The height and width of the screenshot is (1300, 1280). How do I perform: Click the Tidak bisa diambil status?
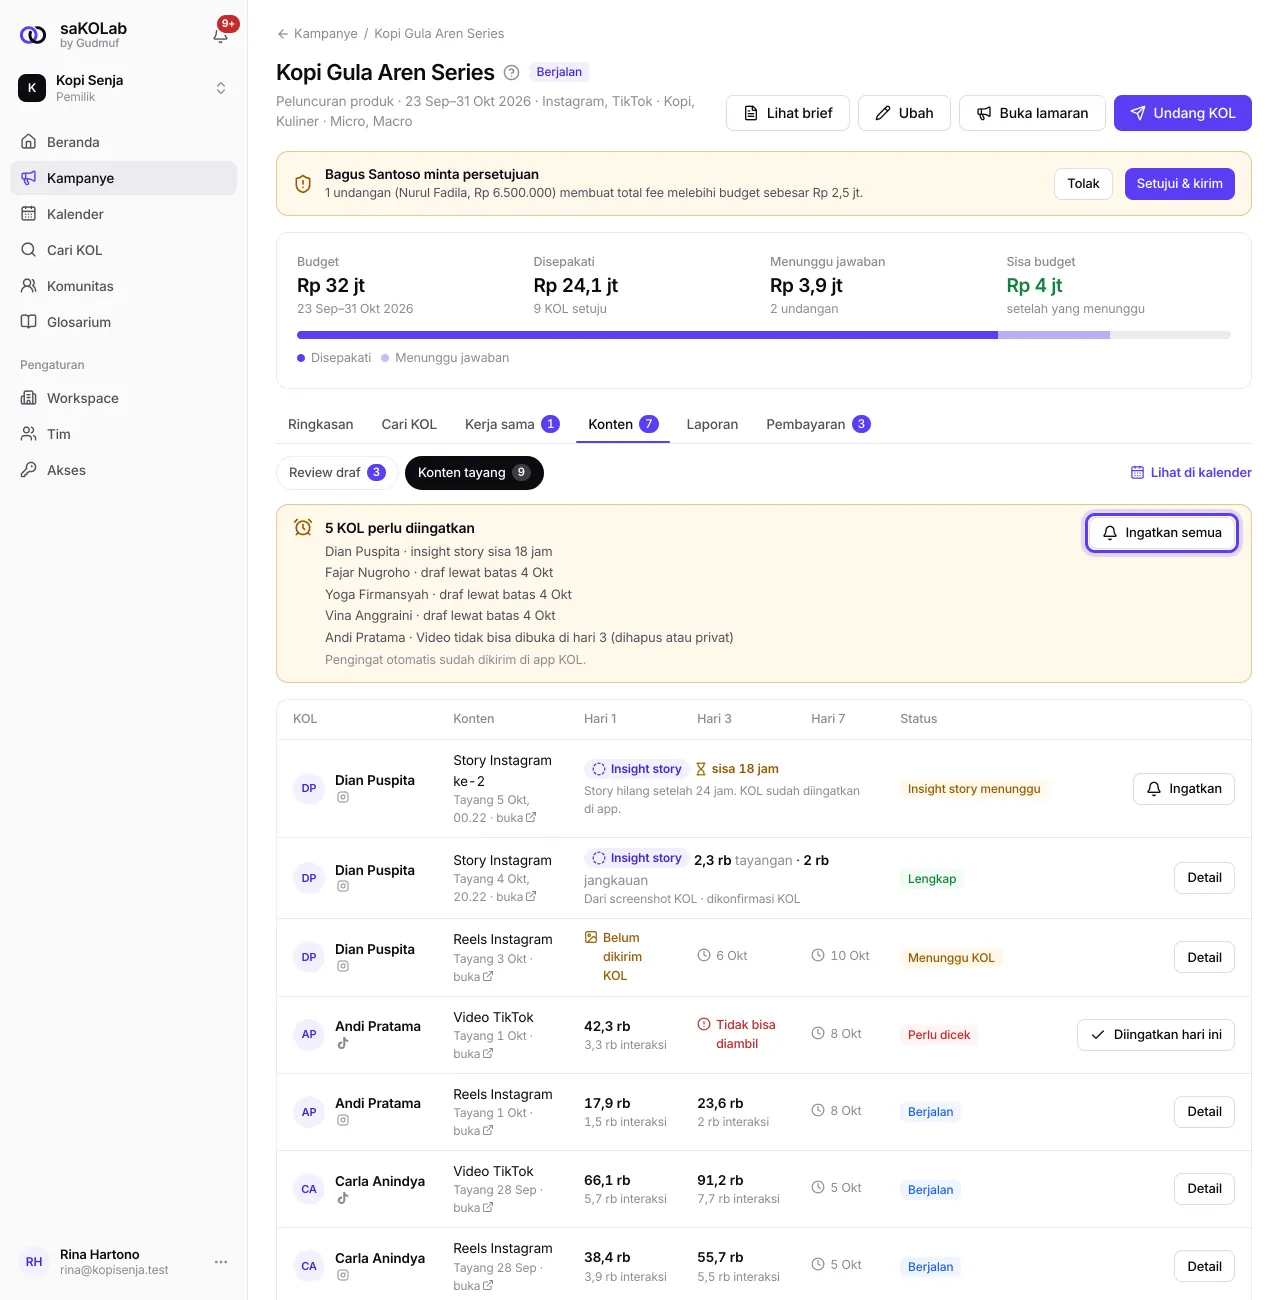737,1034
